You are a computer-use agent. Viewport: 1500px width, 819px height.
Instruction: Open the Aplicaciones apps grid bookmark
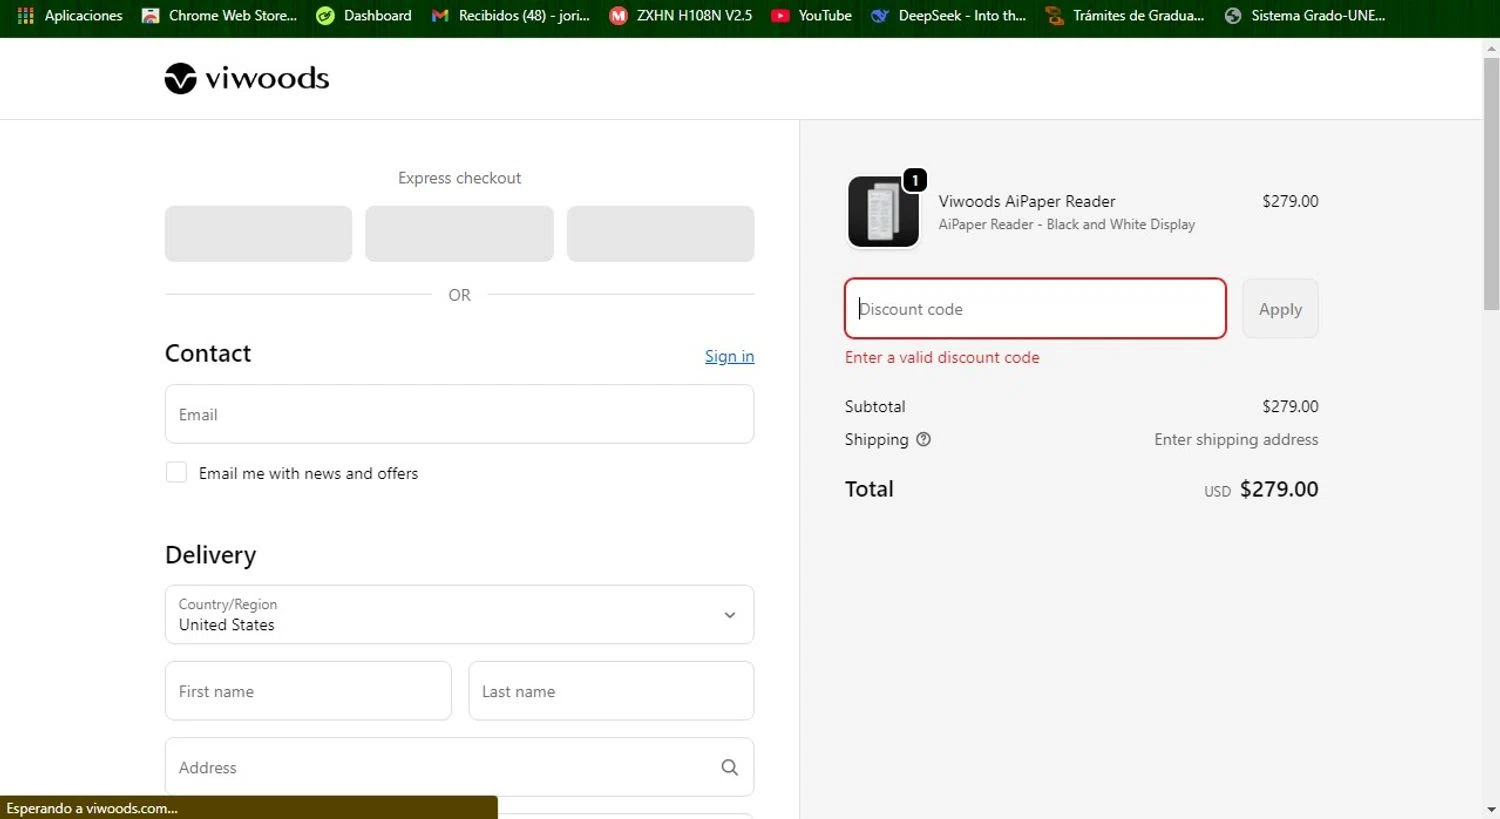point(70,15)
